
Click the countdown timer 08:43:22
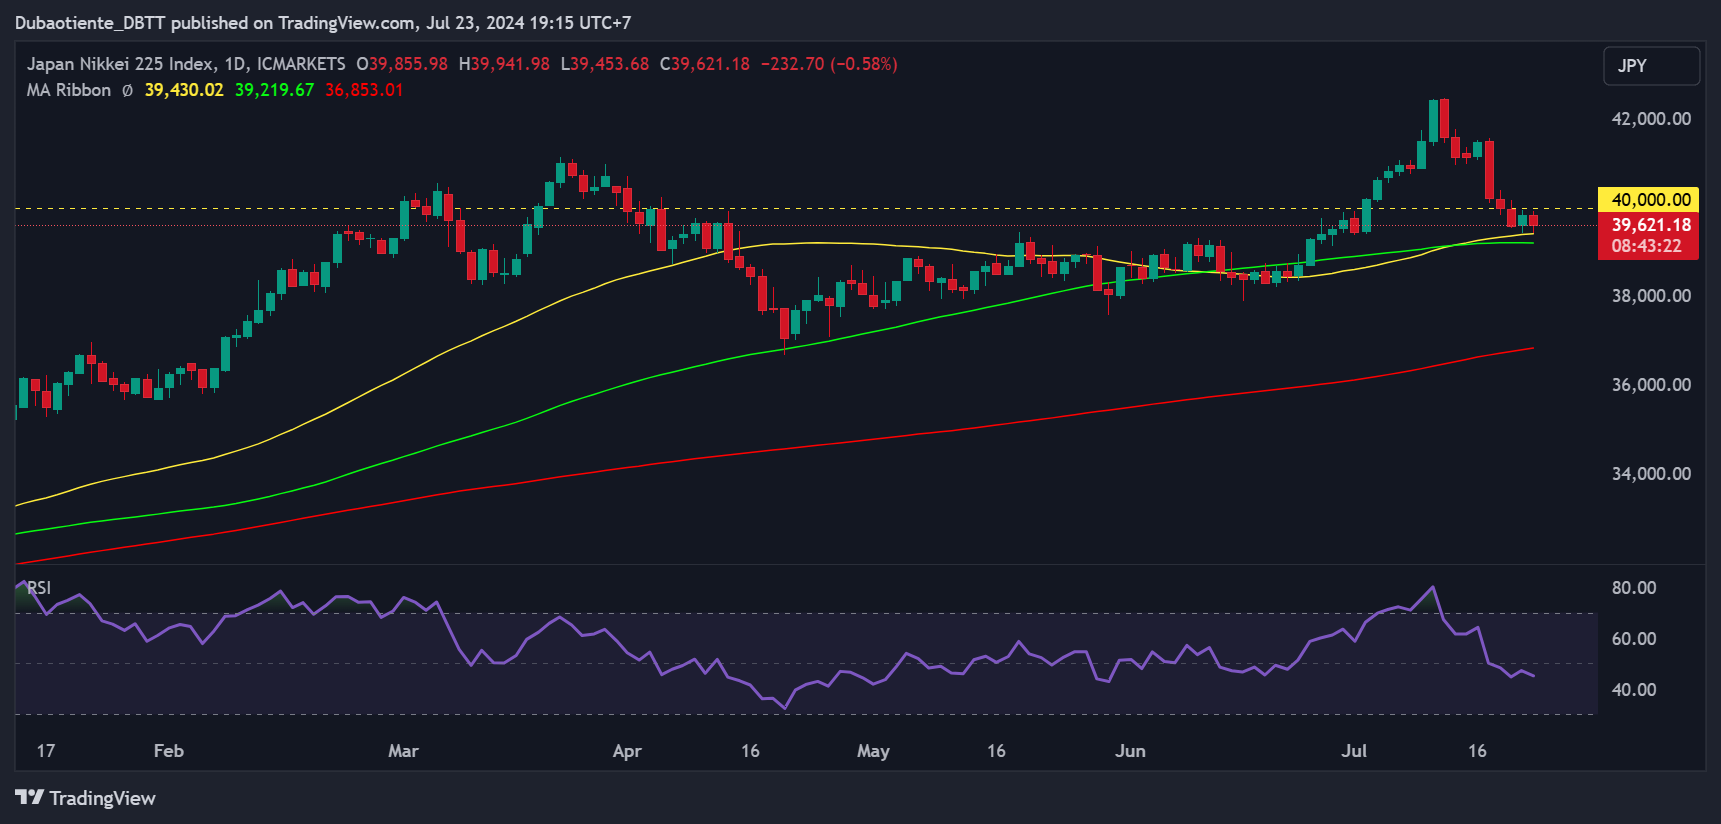(x=1648, y=246)
